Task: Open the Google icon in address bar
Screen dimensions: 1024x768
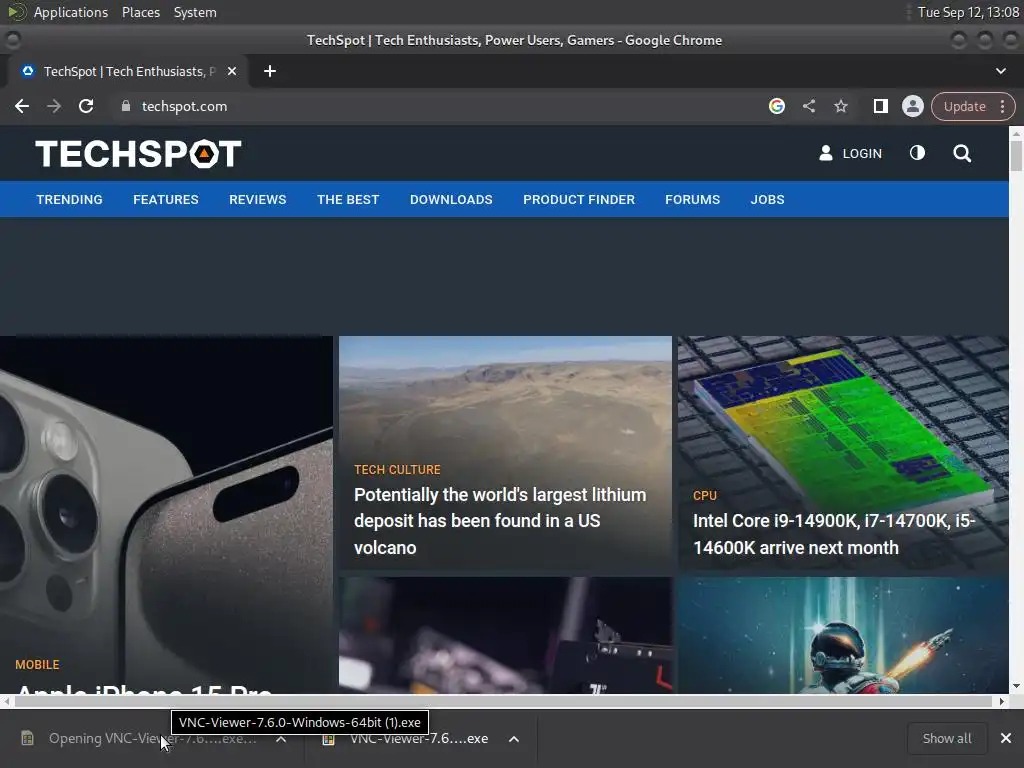Action: pyautogui.click(x=776, y=106)
